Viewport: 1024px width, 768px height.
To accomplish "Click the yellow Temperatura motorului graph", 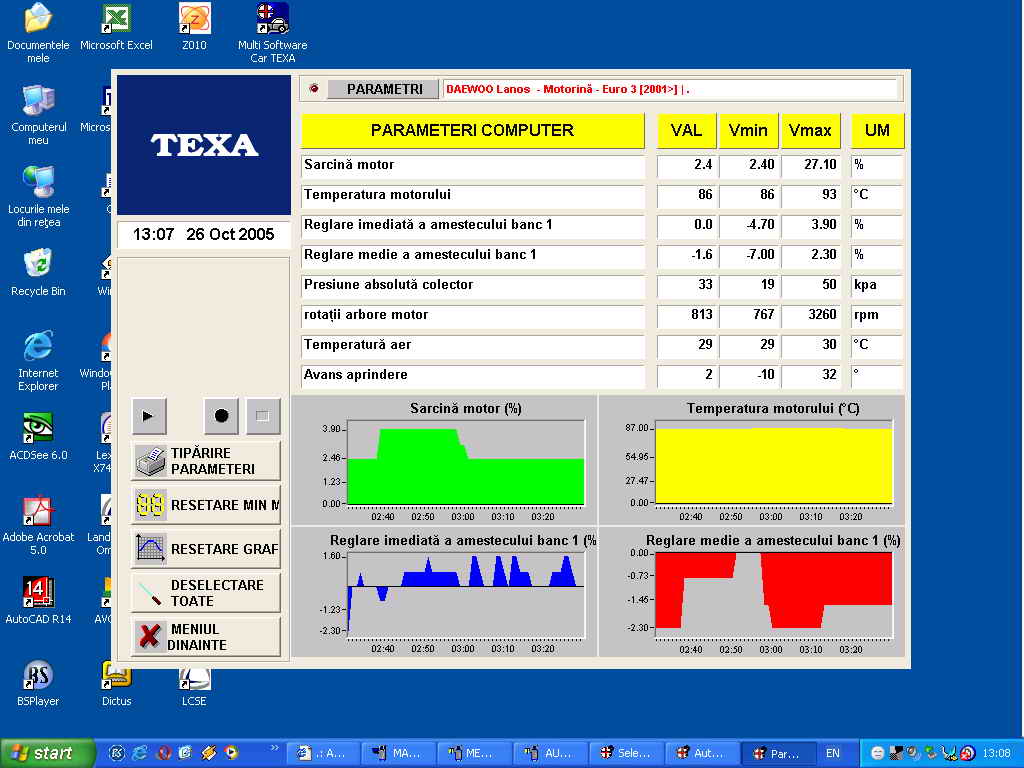I will pos(773,463).
